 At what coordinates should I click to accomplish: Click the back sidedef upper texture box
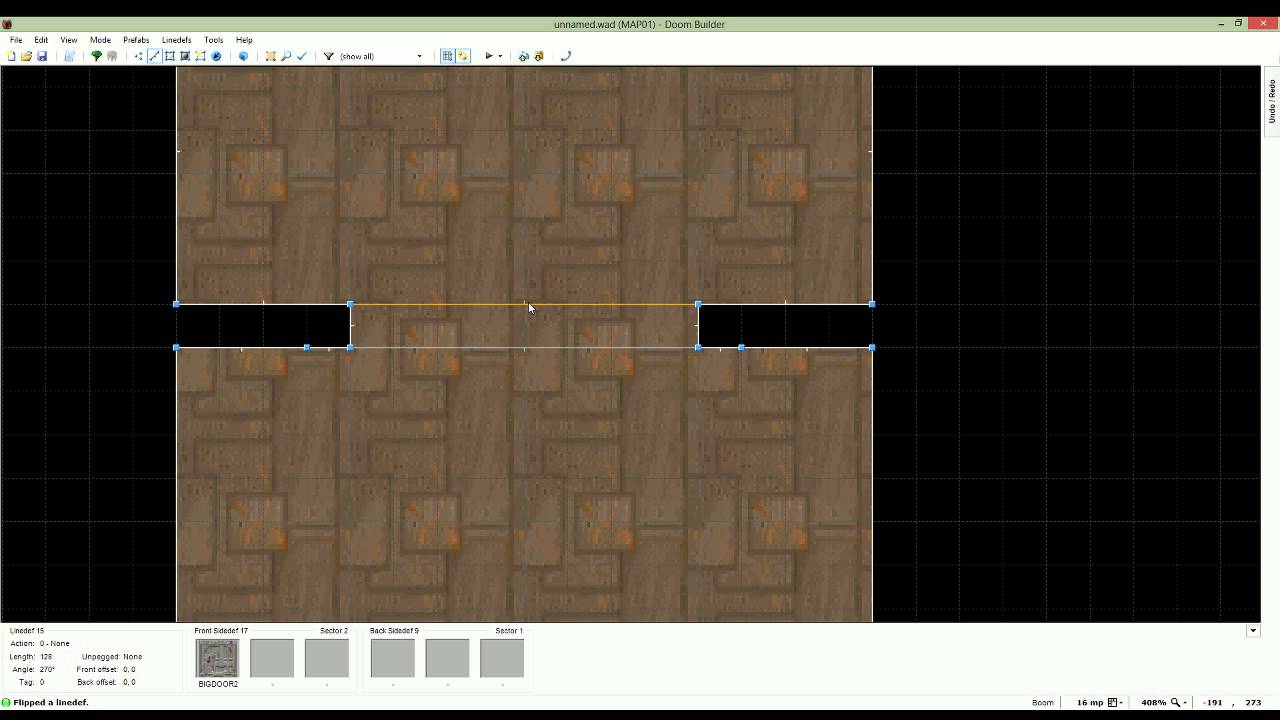click(x=392, y=659)
